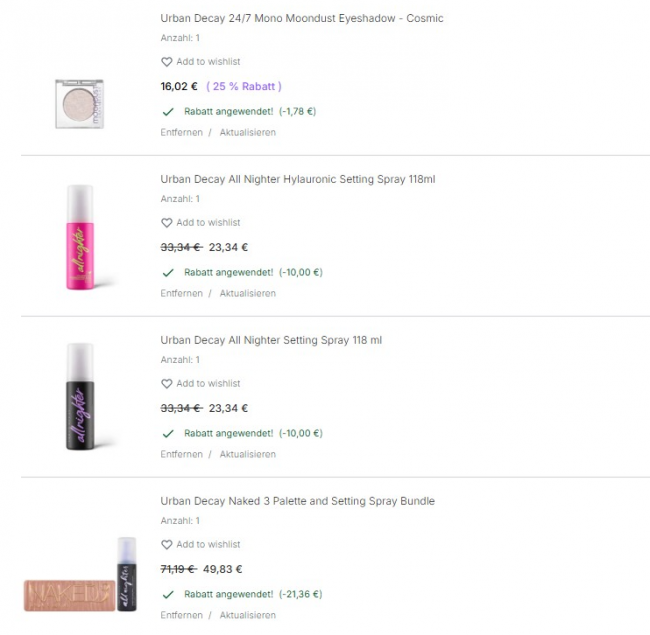The width and height of the screenshot is (650, 635).
Task: Remove Moondust Eyeshadow via Entfernen
Action: (181, 132)
